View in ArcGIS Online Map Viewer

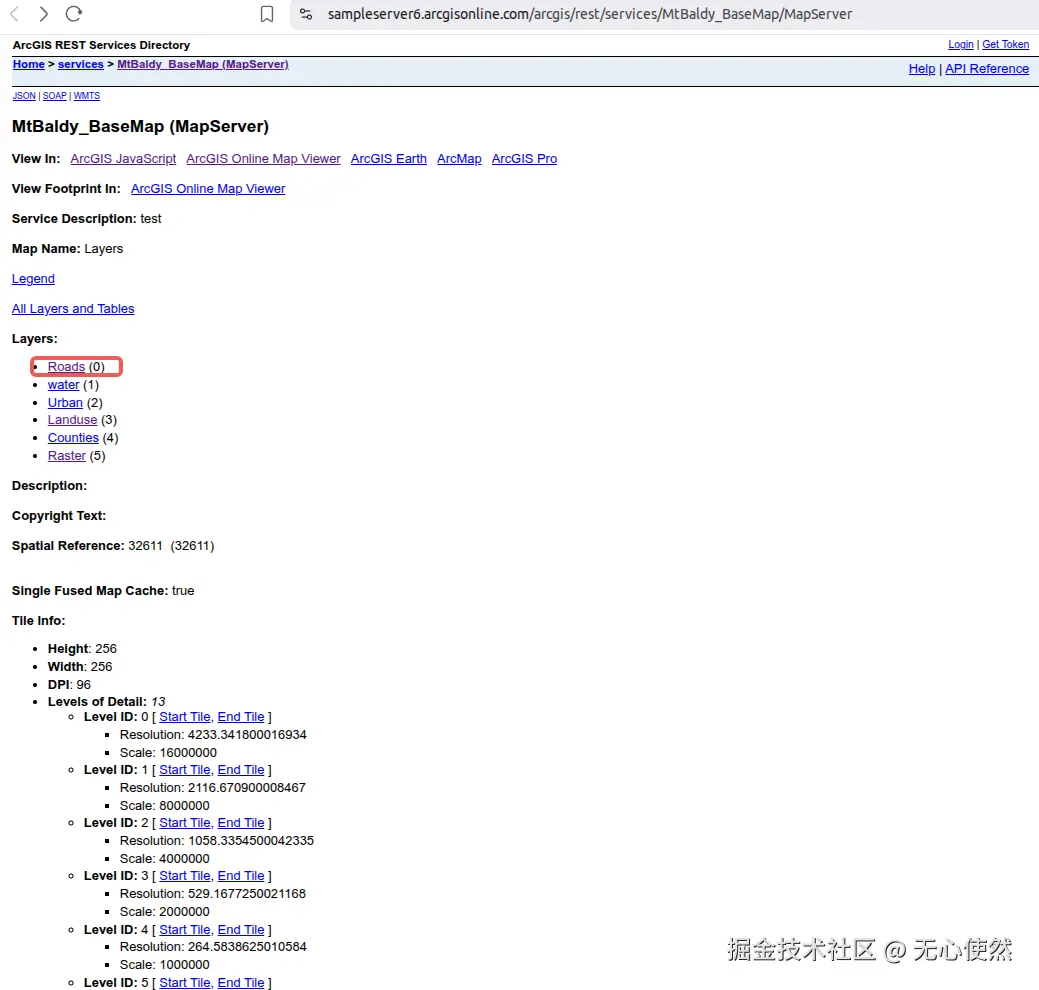(263, 159)
